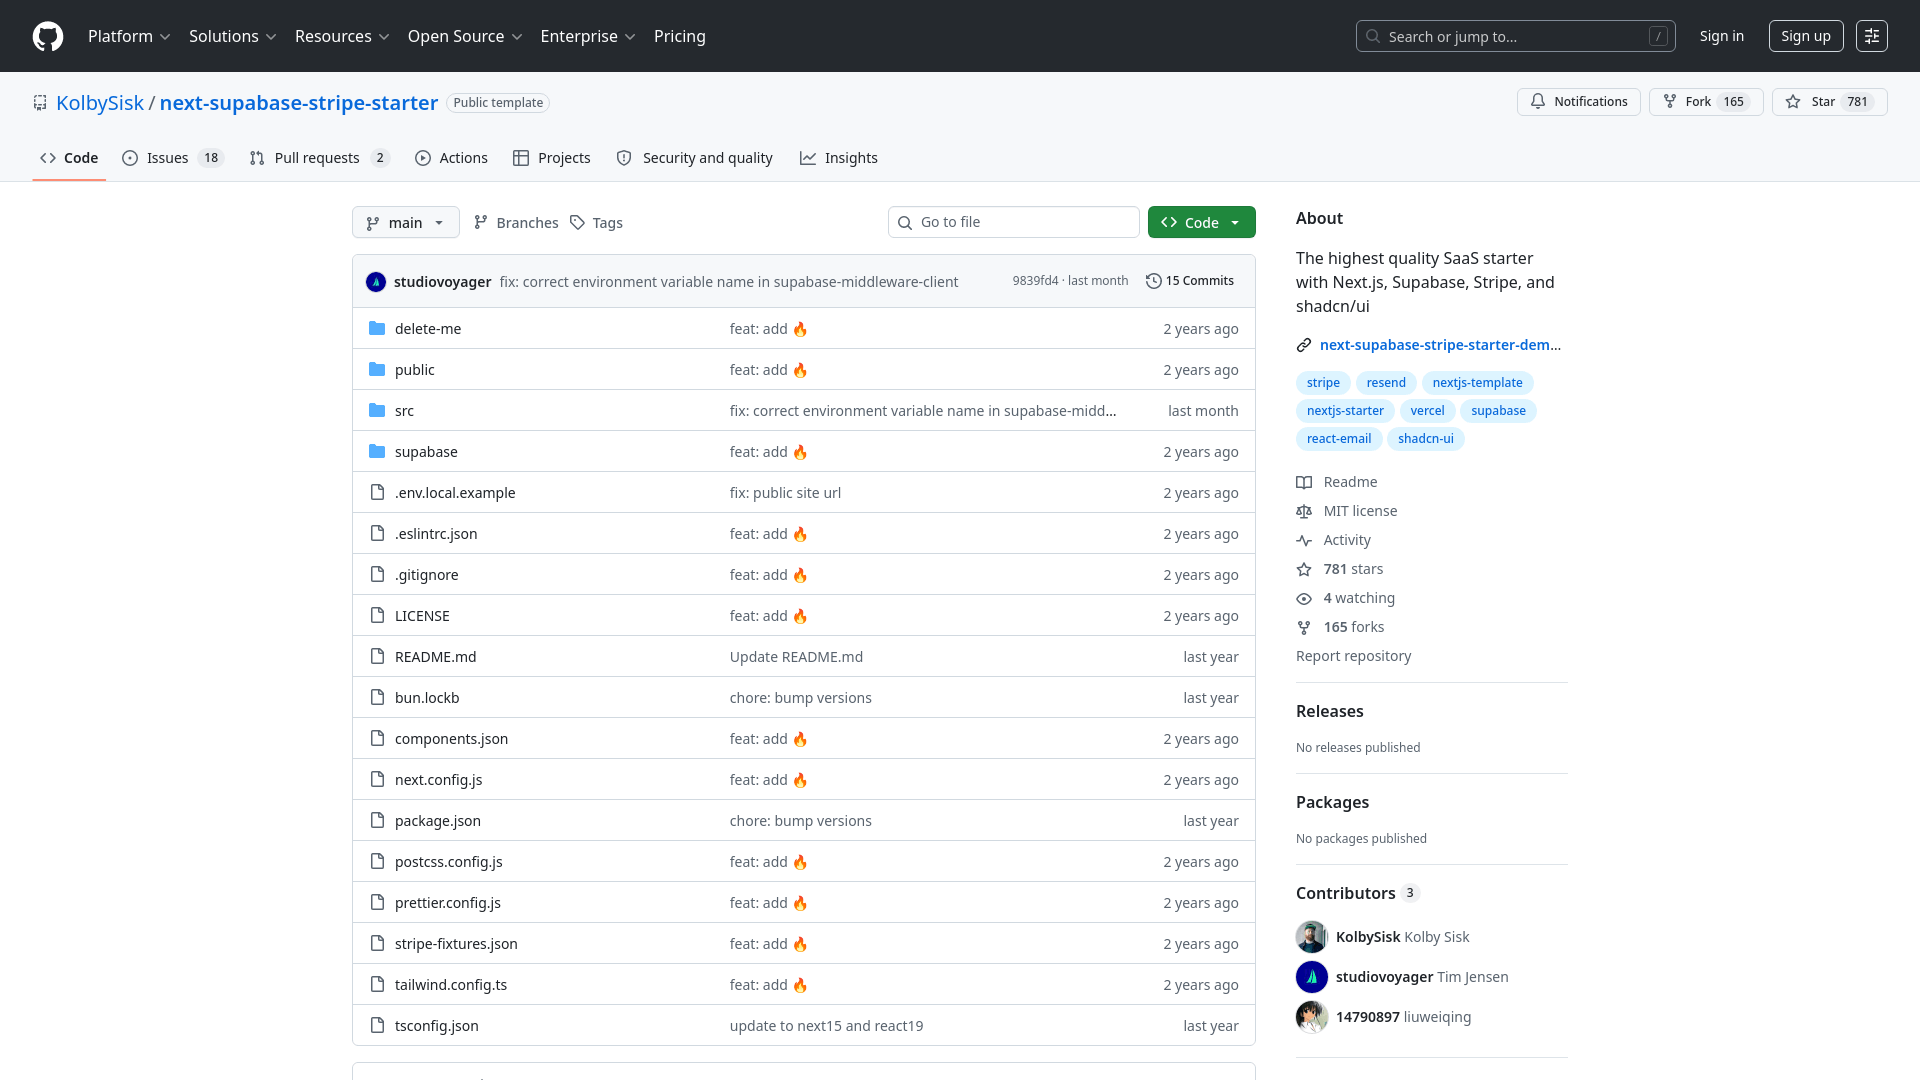Select the stripe topic tag
The width and height of the screenshot is (1920, 1080).
(1323, 383)
